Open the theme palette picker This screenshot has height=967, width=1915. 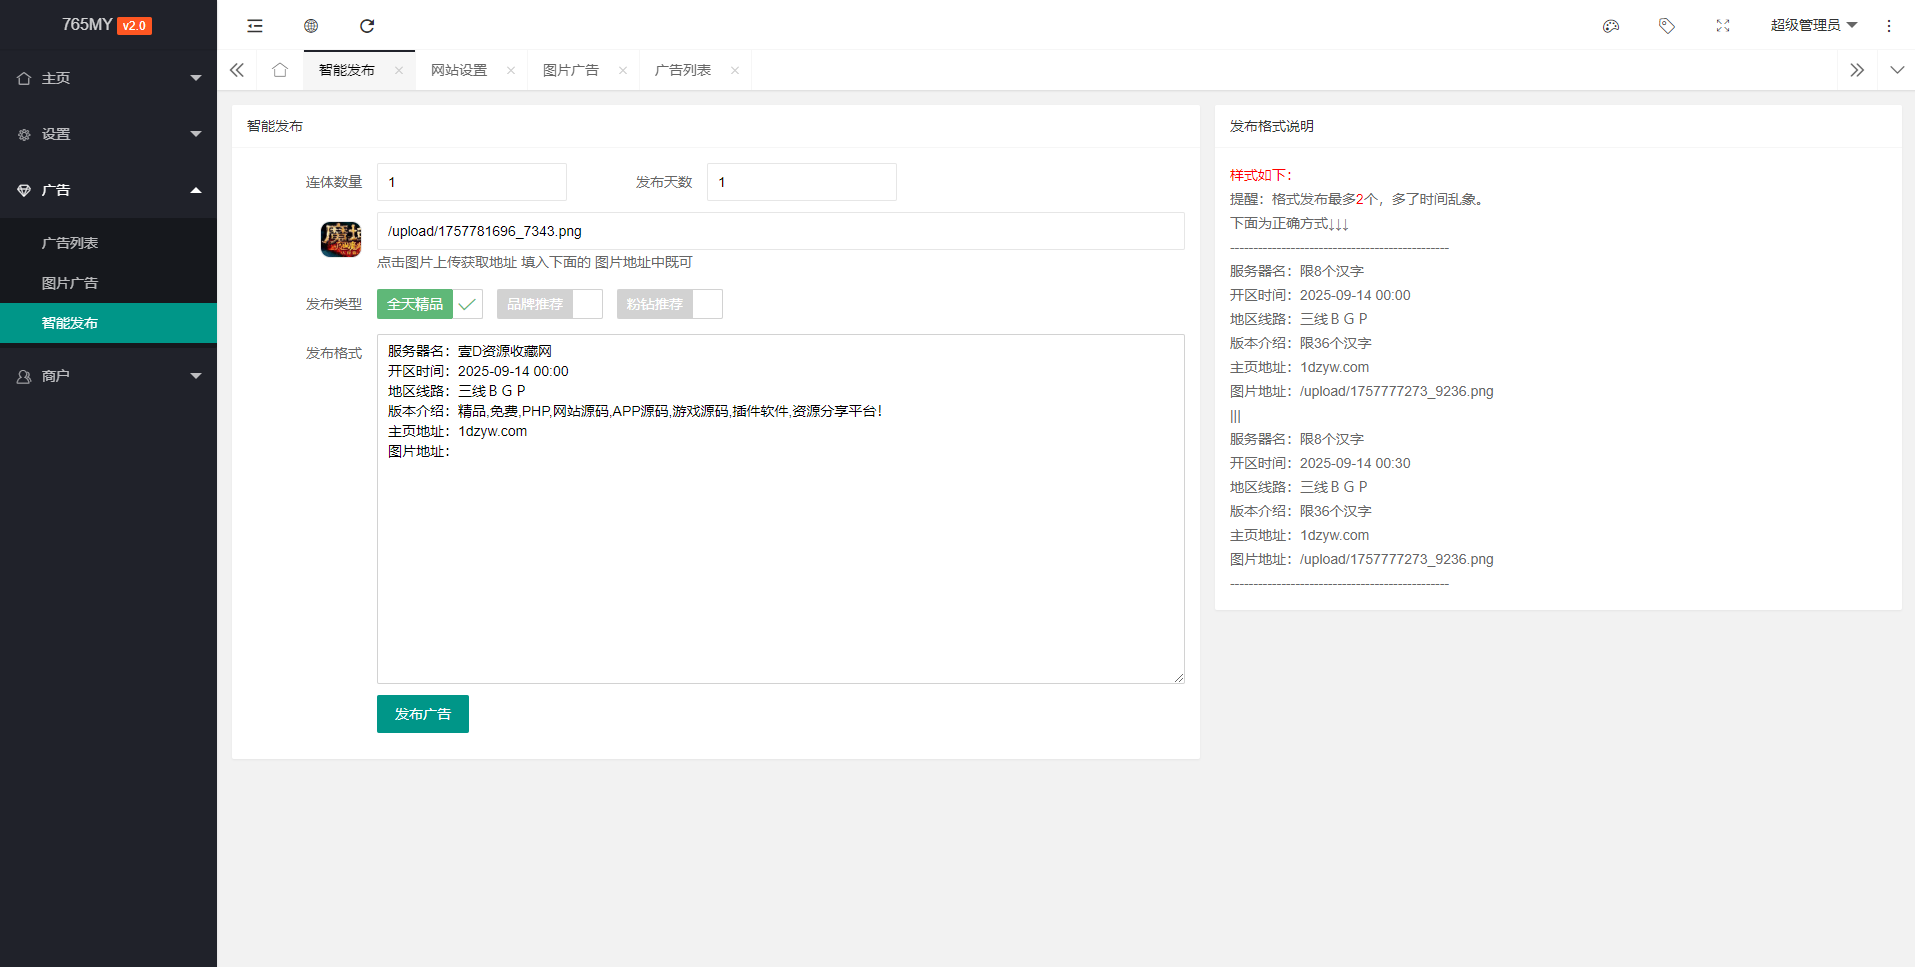tap(1611, 25)
